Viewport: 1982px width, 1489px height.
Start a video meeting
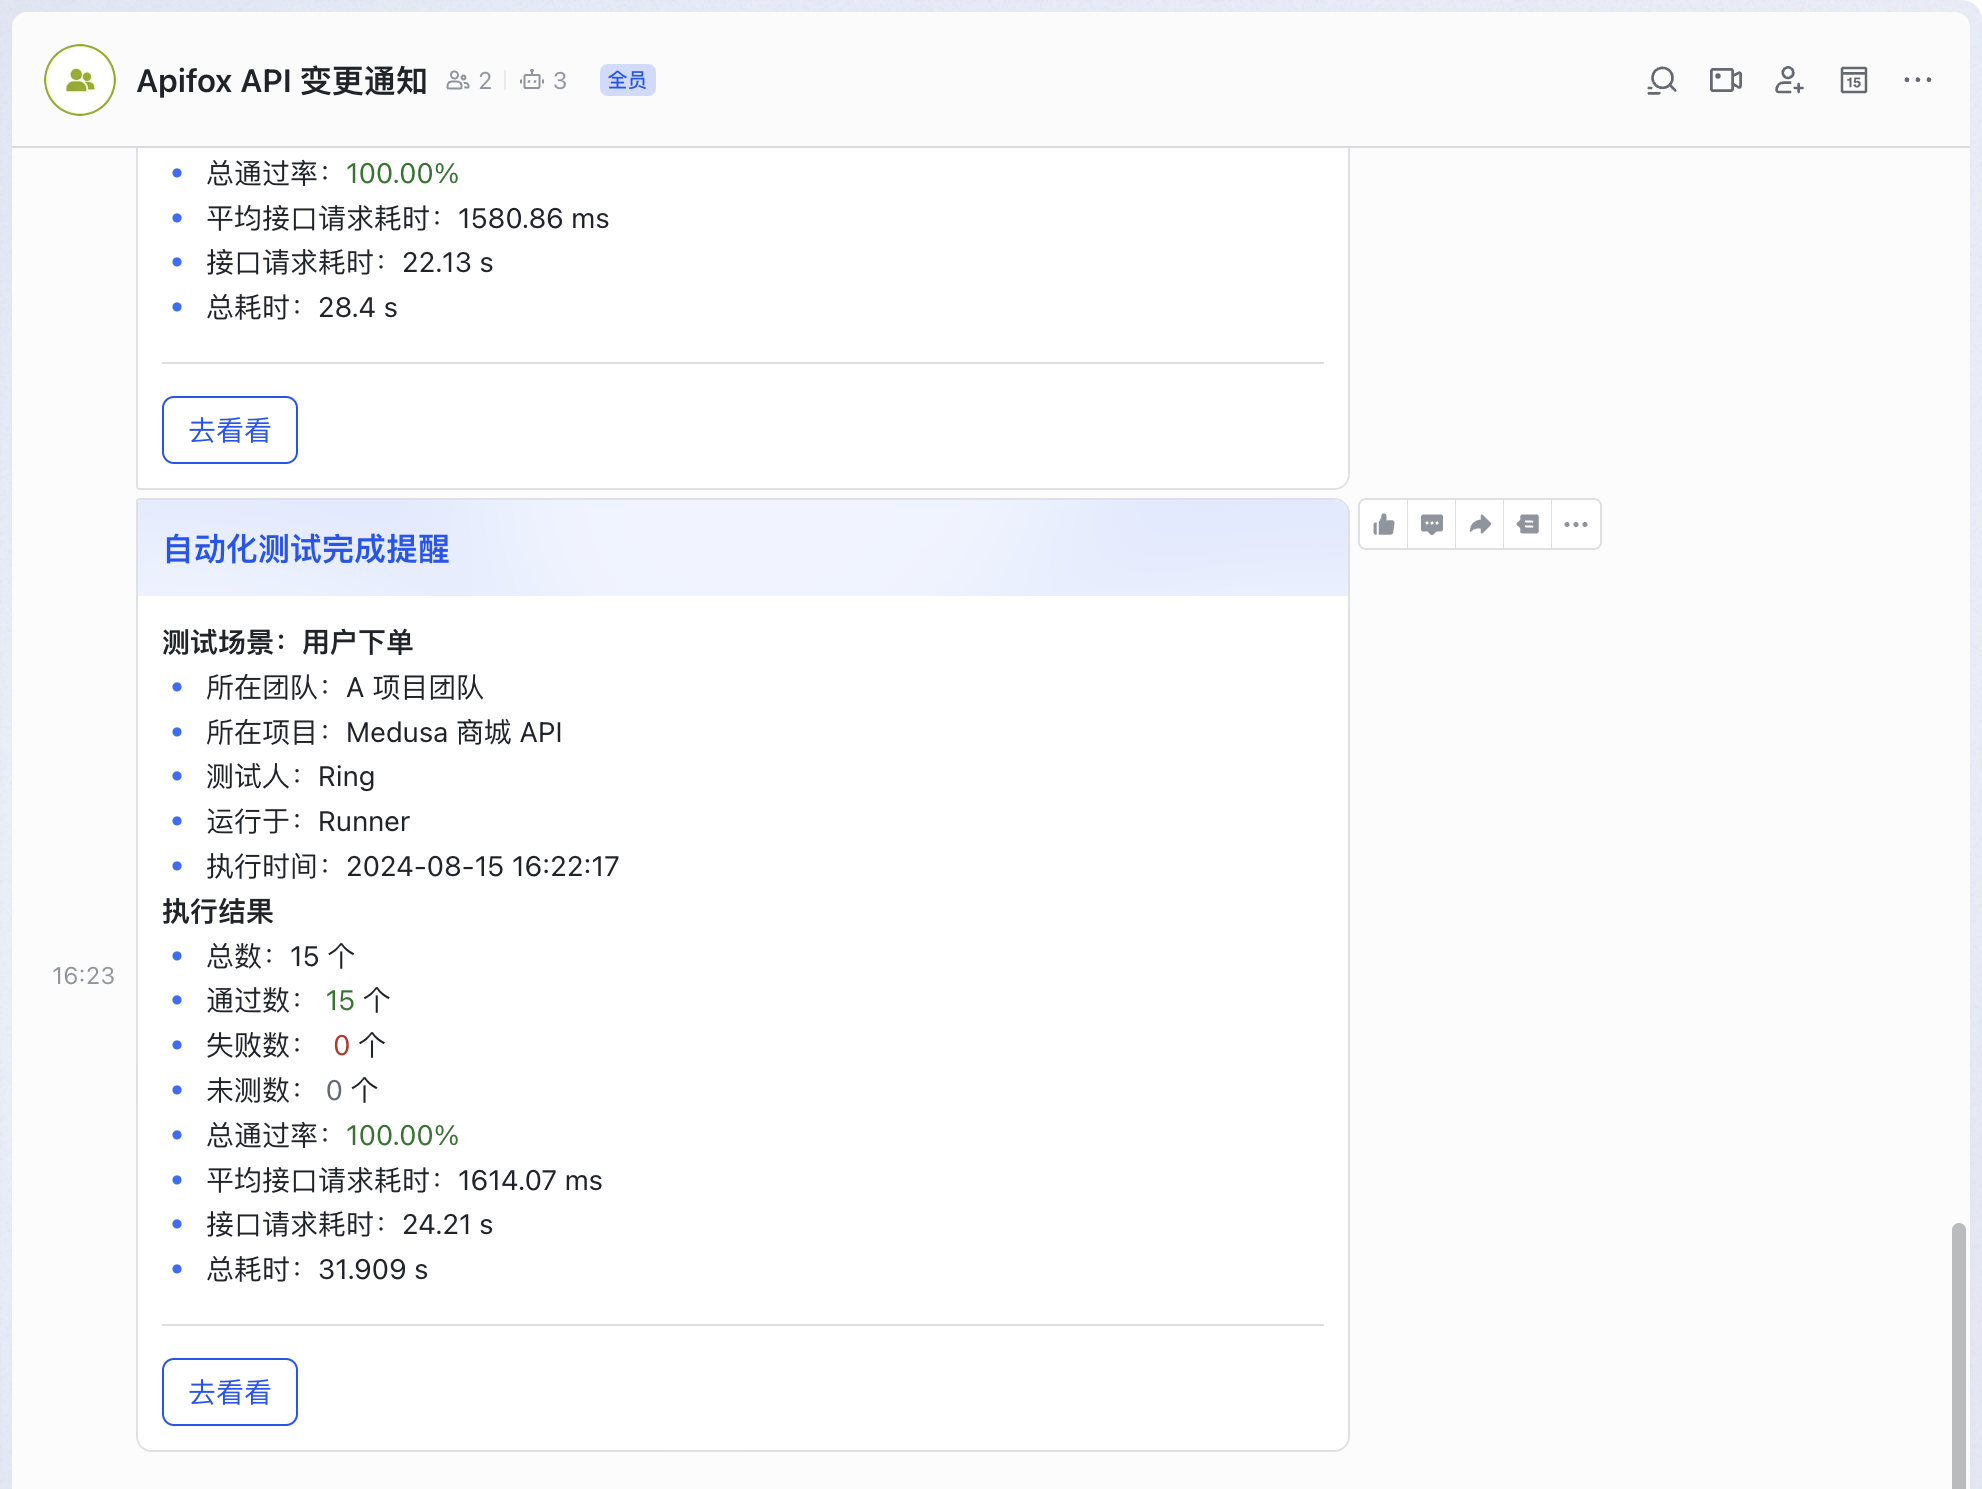point(1725,80)
